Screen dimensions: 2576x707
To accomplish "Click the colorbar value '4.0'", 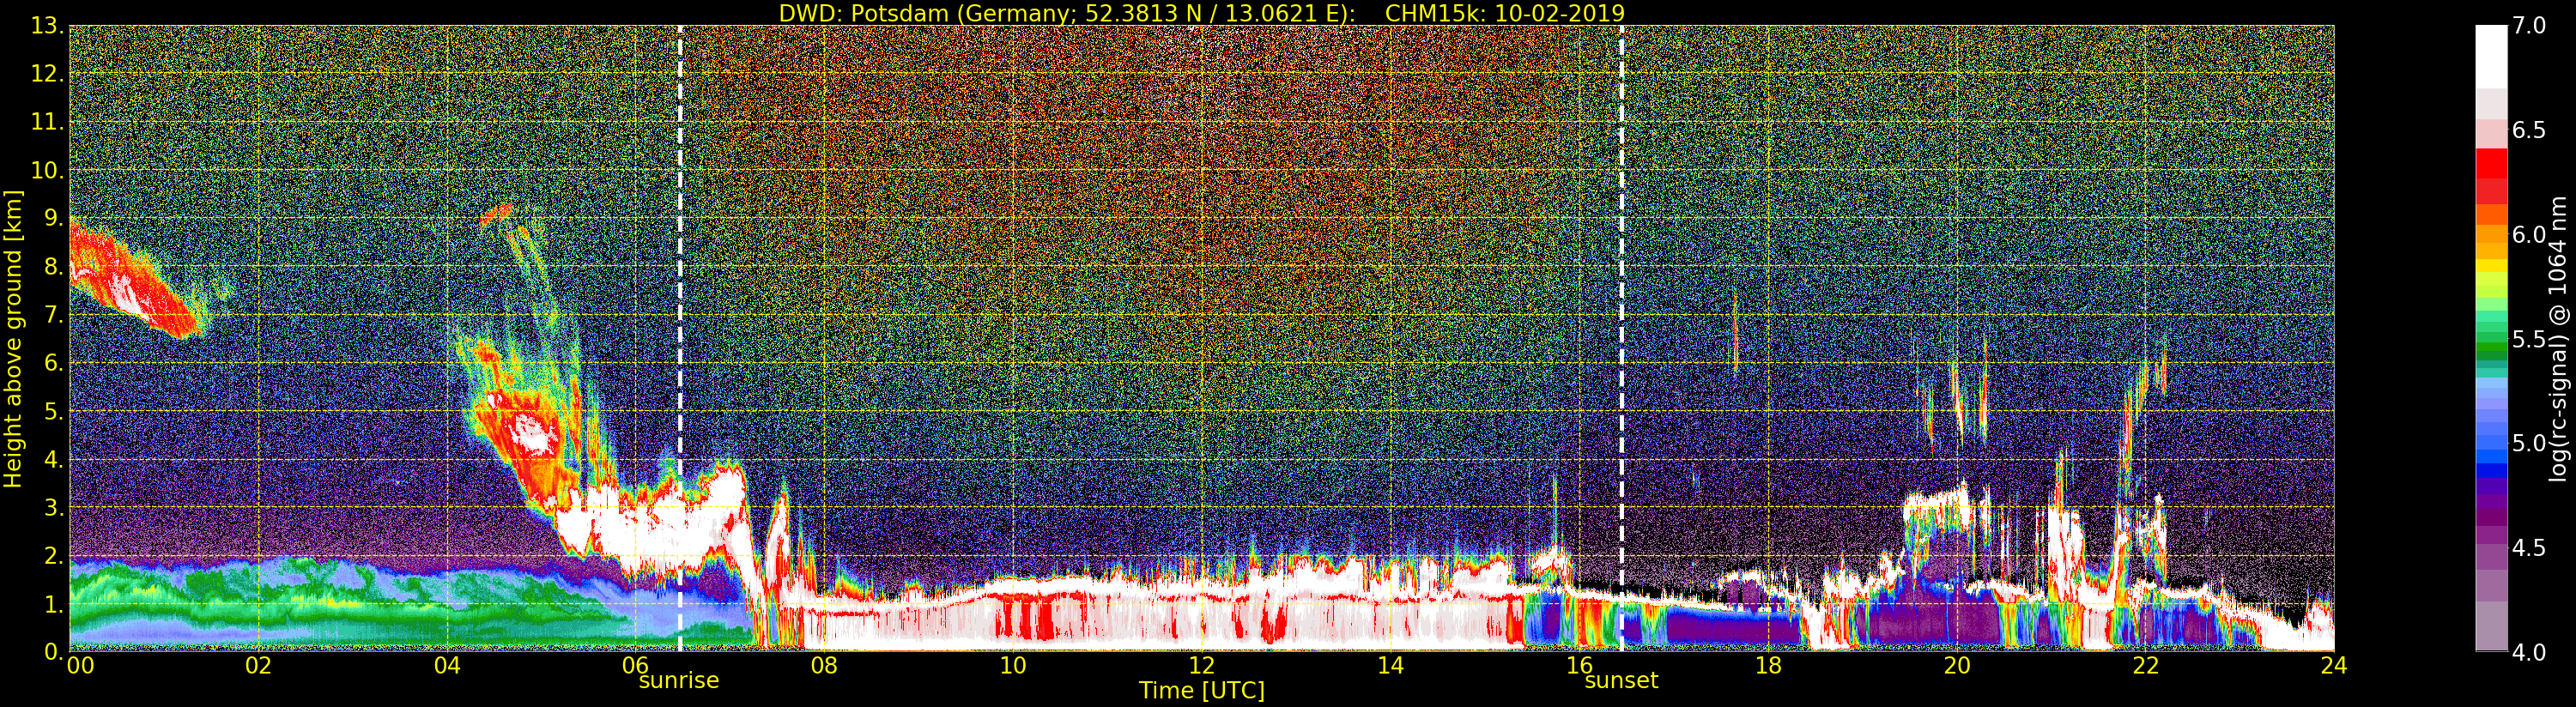I will click(x=2529, y=652).
